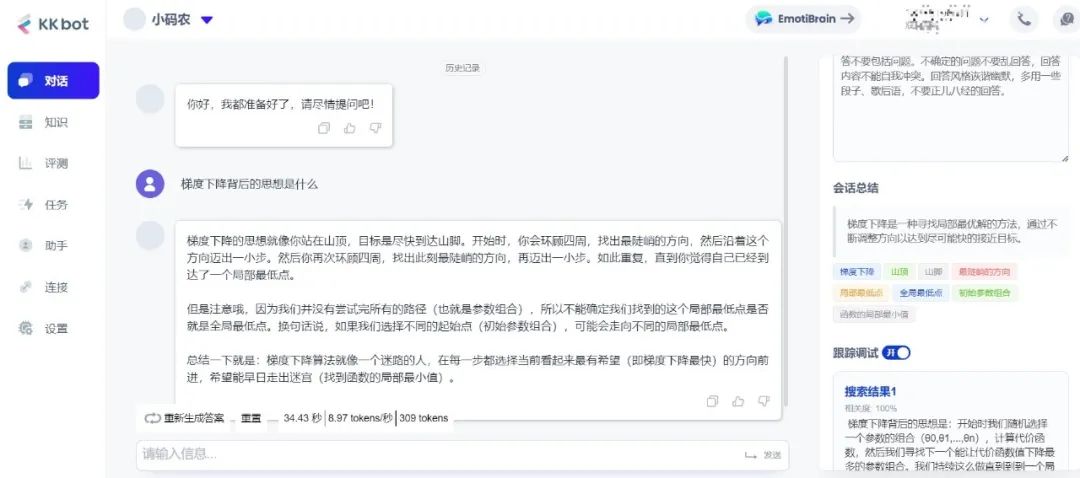Expand the 小码农 bot dropdown
The height and width of the screenshot is (478, 1080).
(207, 20)
